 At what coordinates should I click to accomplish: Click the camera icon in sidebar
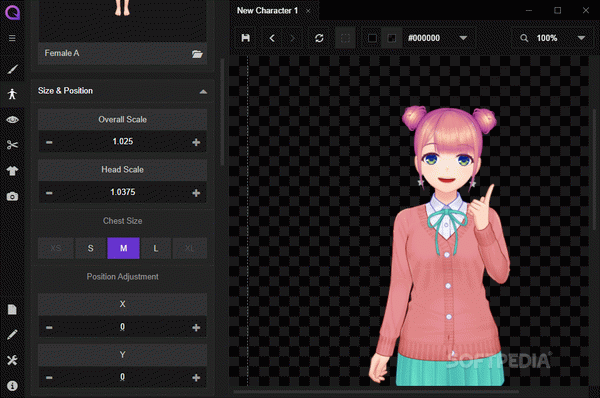tap(12, 196)
